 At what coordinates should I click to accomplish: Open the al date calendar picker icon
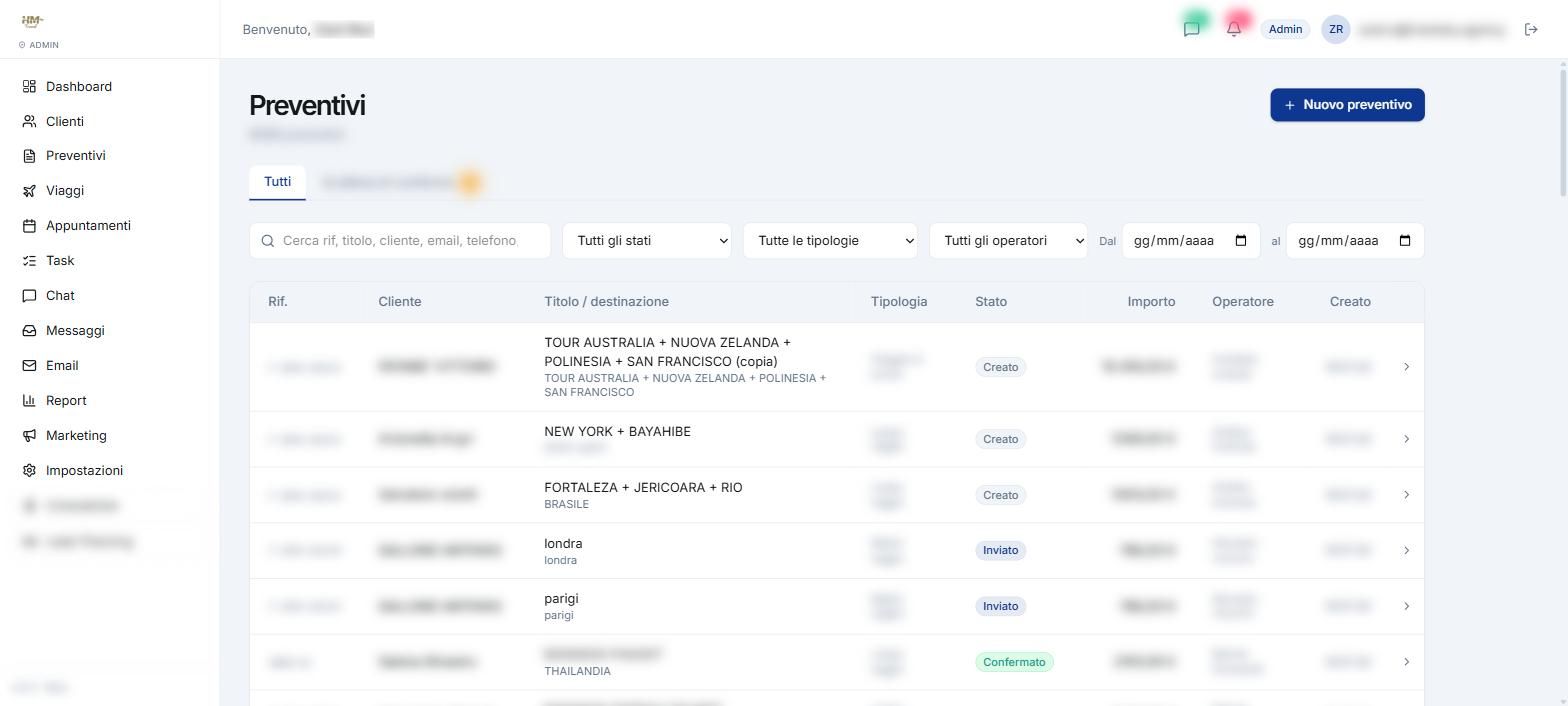point(1405,241)
